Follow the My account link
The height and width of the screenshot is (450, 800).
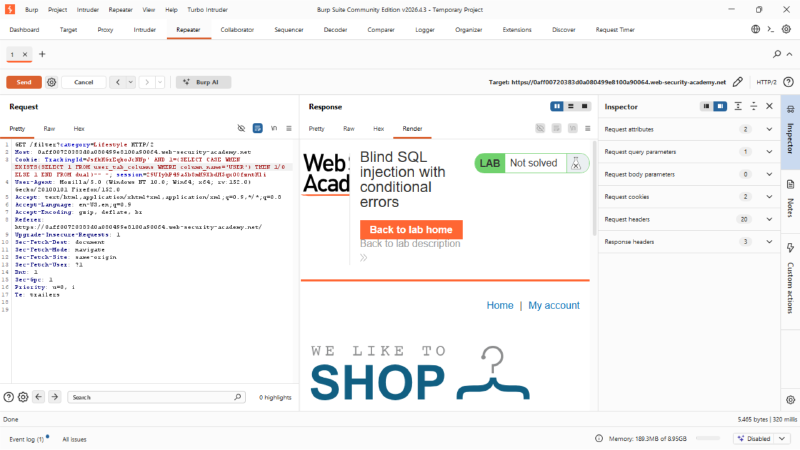click(554, 305)
